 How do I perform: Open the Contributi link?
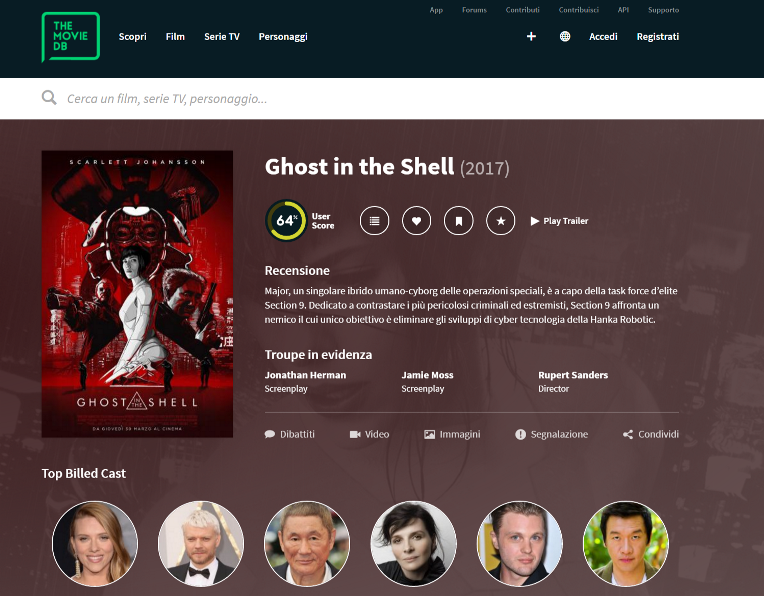pyautogui.click(x=522, y=10)
